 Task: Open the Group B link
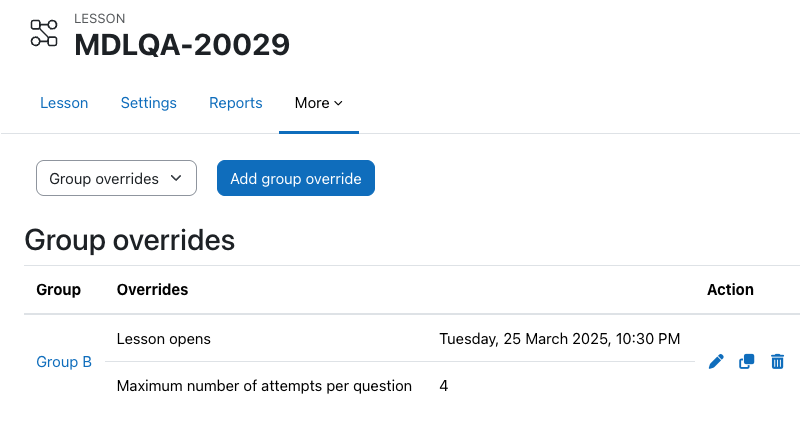(64, 362)
